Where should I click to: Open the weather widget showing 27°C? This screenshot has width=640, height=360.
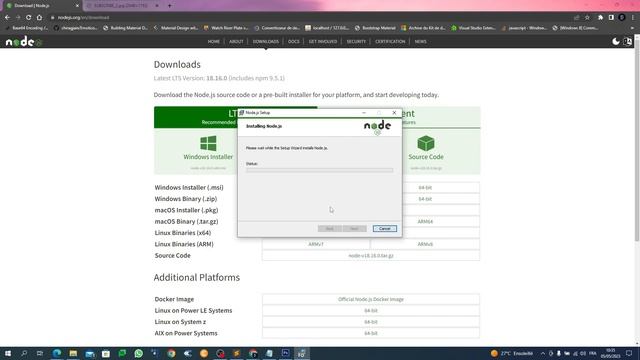[512, 353]
